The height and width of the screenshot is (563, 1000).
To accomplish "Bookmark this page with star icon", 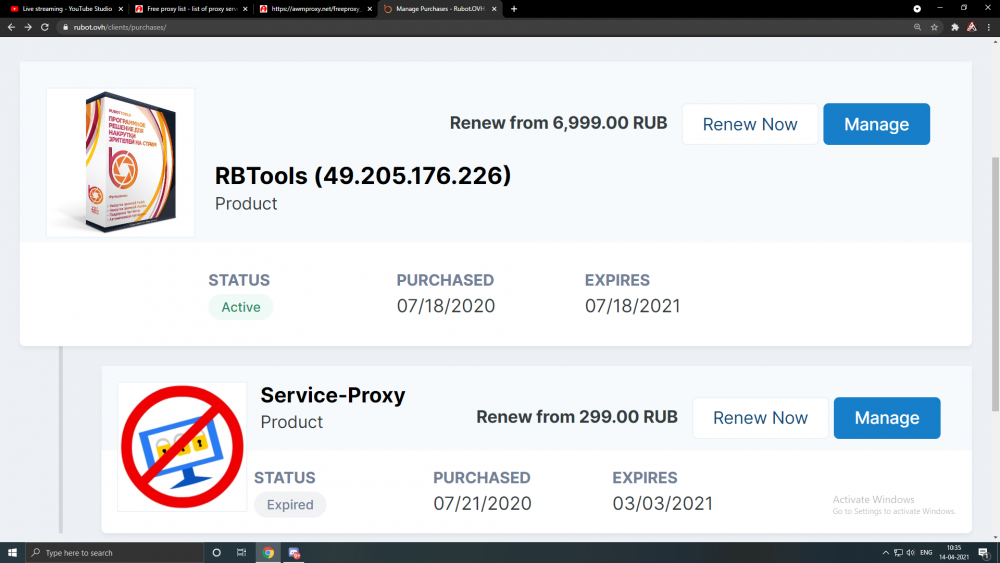I will click(934, 27).
